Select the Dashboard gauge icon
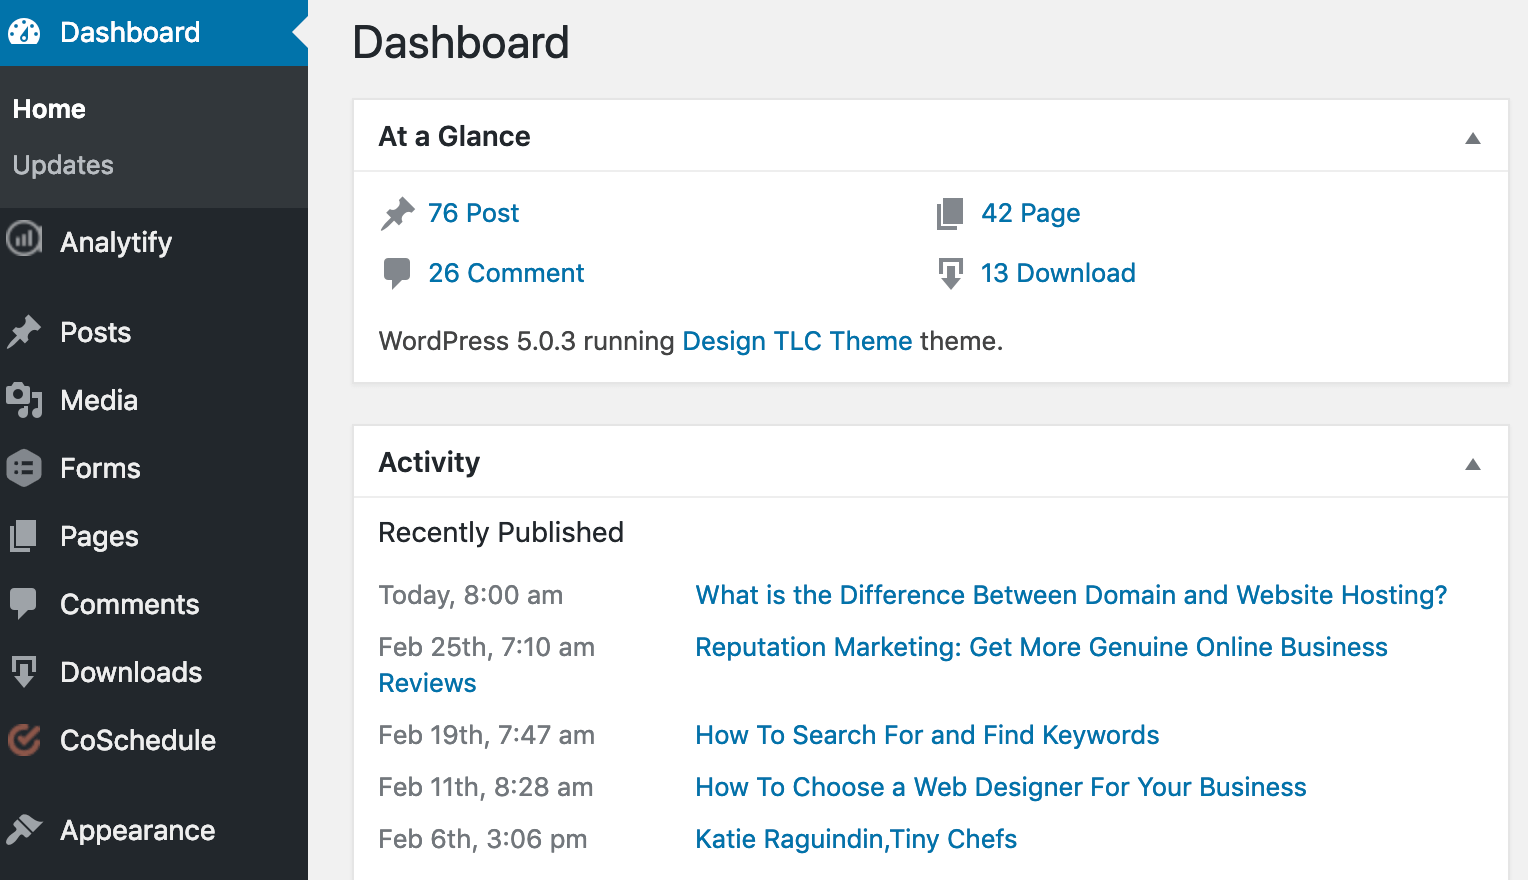 [25, 31]
